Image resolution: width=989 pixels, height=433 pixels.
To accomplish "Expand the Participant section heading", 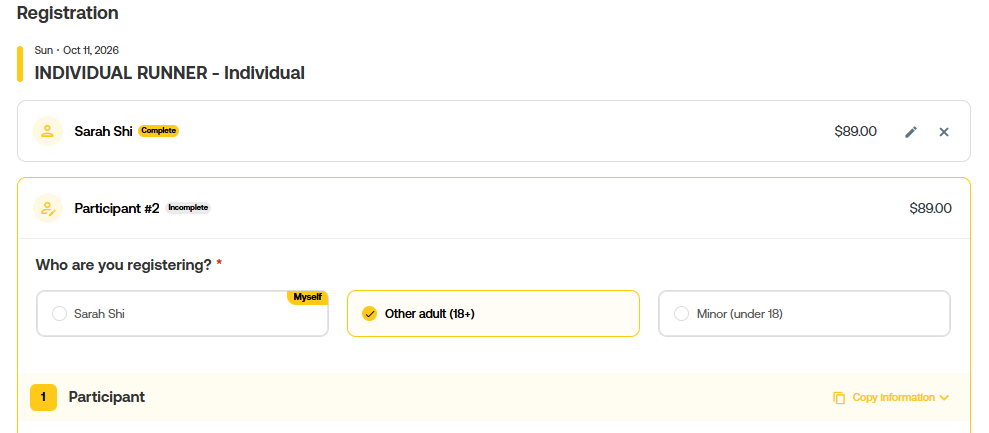I will click(107, 397).
